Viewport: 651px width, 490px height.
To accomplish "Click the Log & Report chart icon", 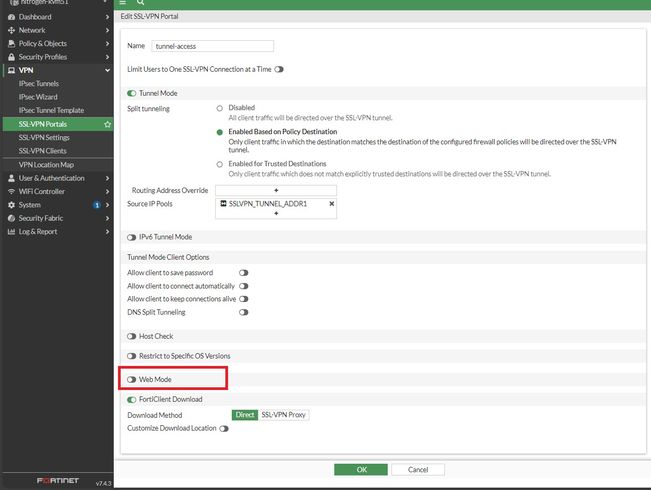I will (x=11, y=231).
